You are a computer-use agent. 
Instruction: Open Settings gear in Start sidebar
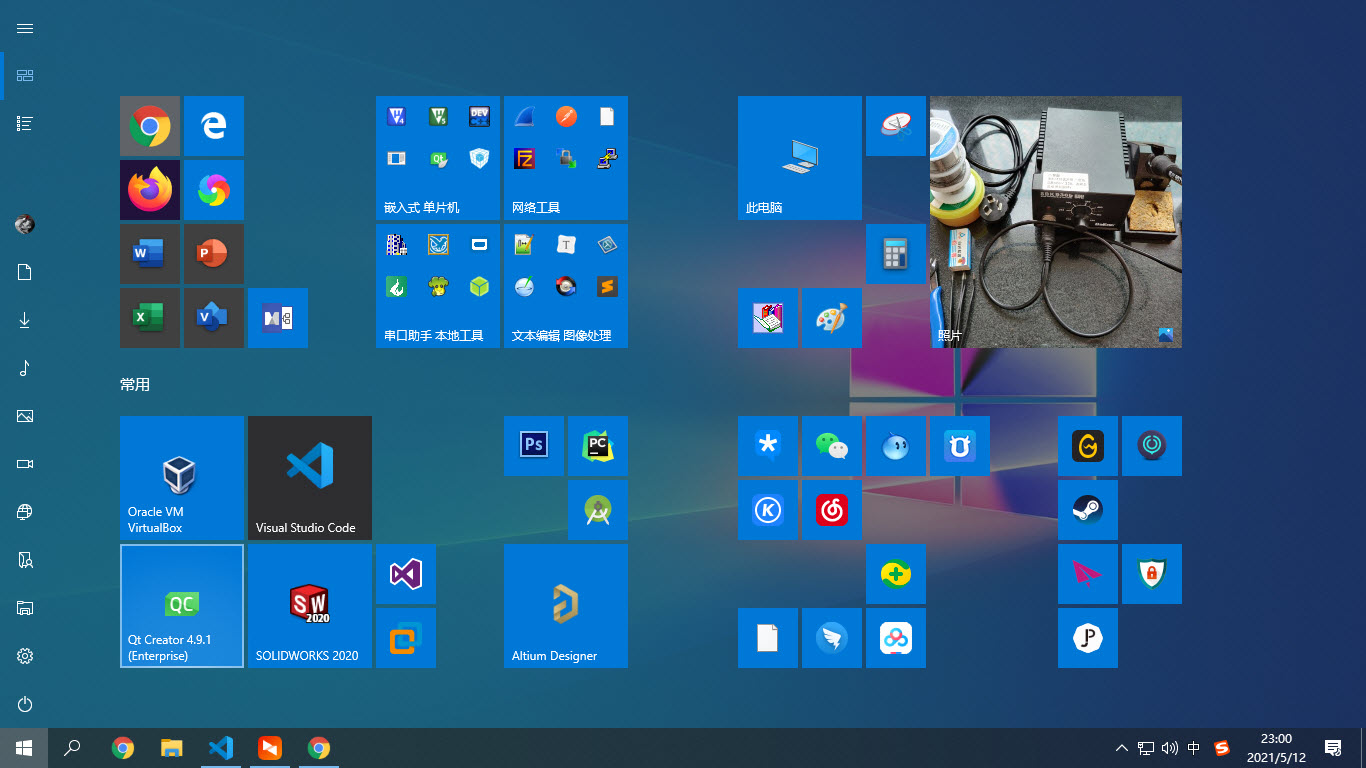pos(25,656)
